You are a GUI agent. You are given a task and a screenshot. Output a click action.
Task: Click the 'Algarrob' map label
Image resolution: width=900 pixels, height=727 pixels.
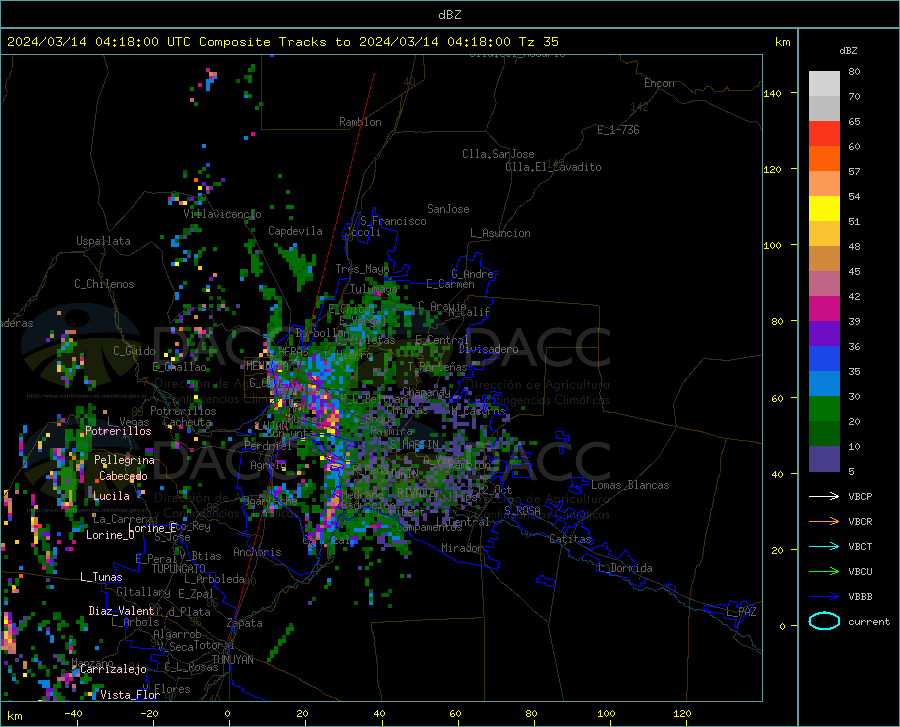pos(177,634)
